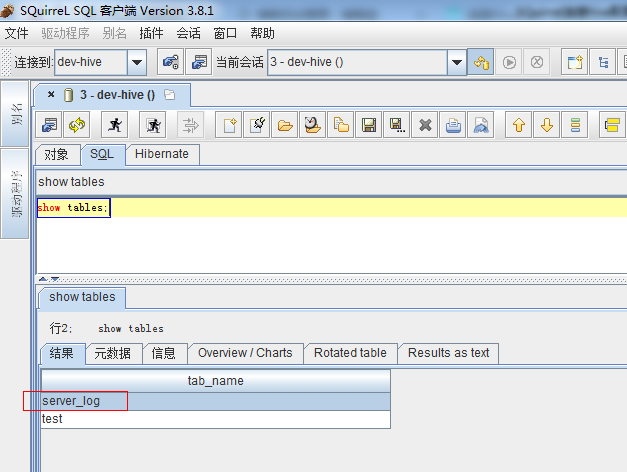Viewport: 627px width, 472px height.
Task: Click the disabled play circle icon in main toolbar
Action: tap(509, 62)
